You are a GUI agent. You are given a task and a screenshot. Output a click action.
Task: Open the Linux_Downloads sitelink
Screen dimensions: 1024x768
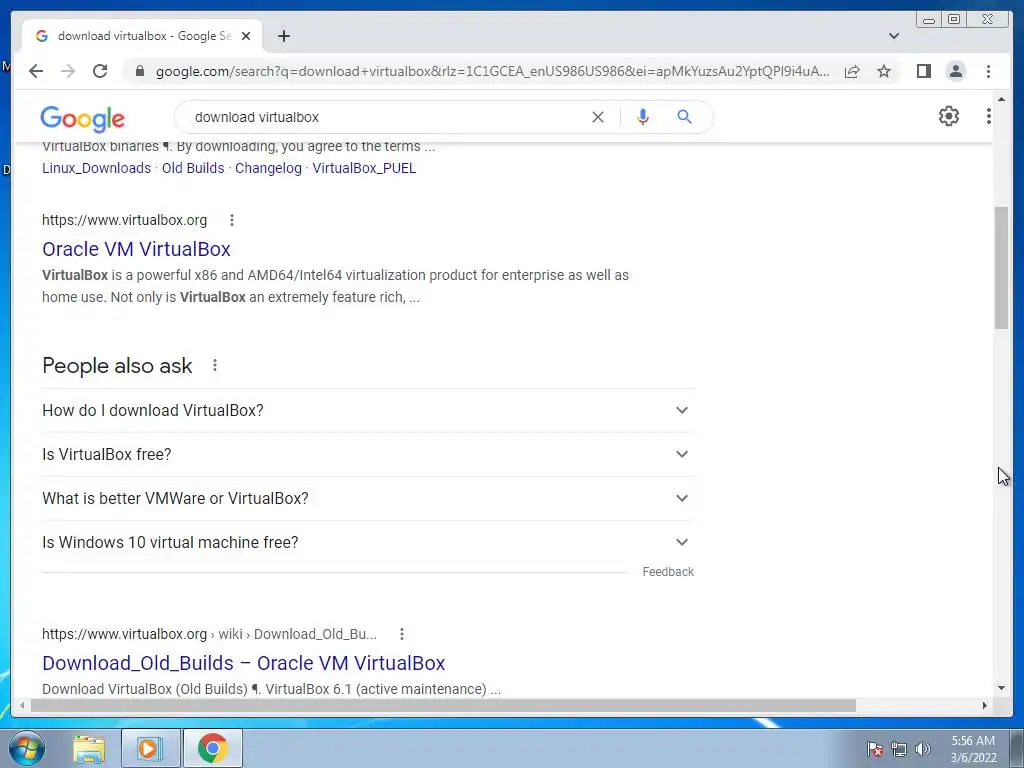click(97, 168)
